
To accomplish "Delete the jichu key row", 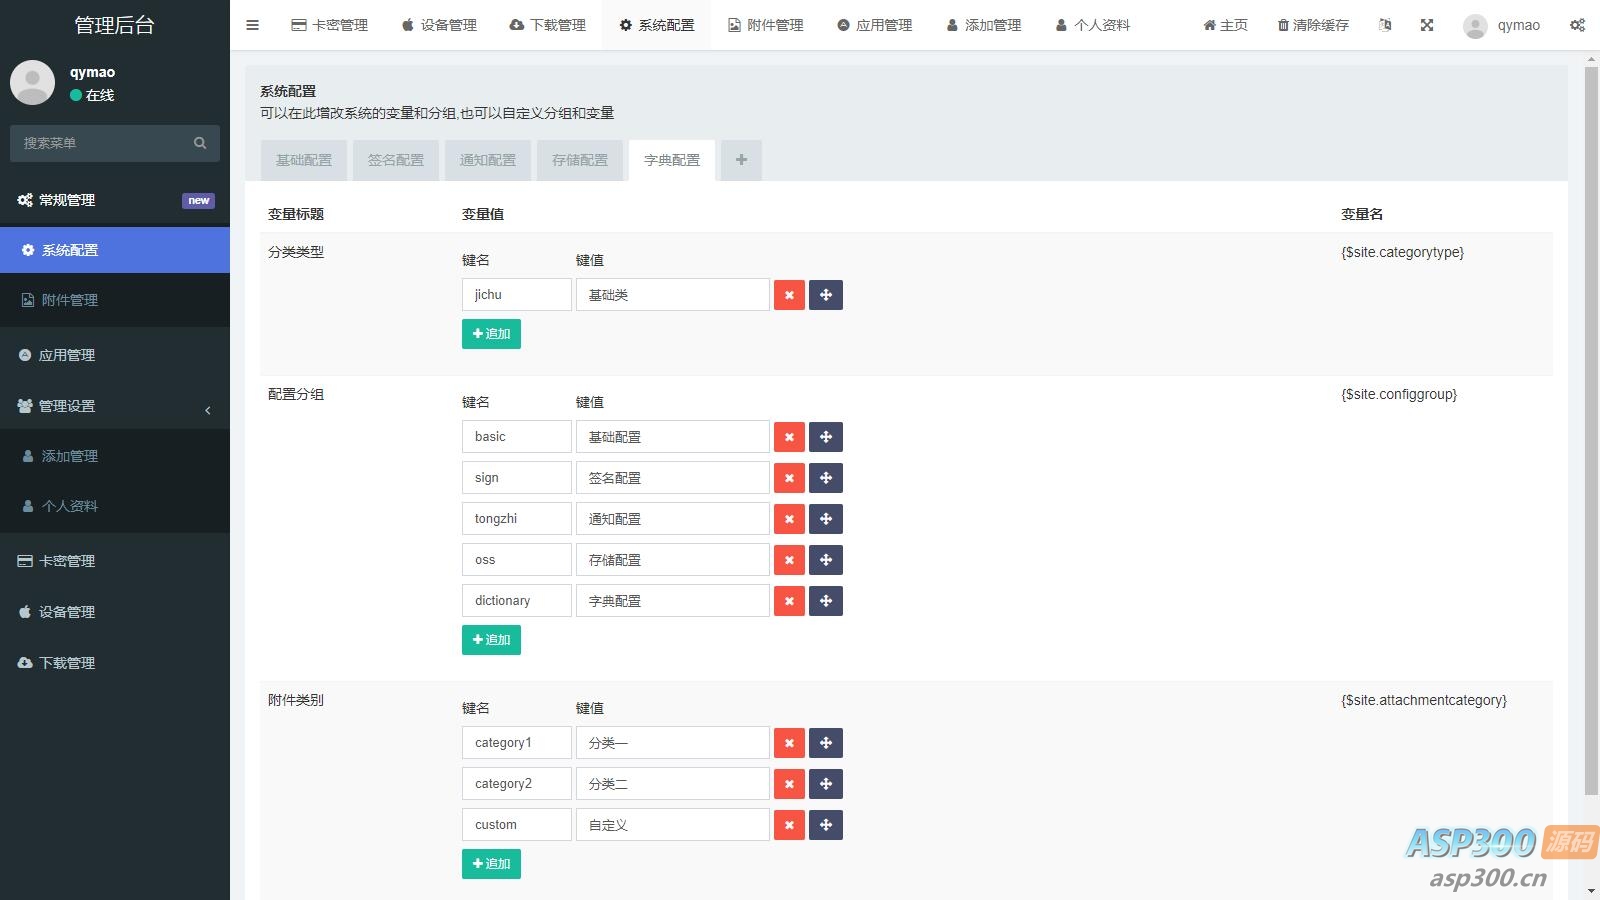I will tap(789, 295).
